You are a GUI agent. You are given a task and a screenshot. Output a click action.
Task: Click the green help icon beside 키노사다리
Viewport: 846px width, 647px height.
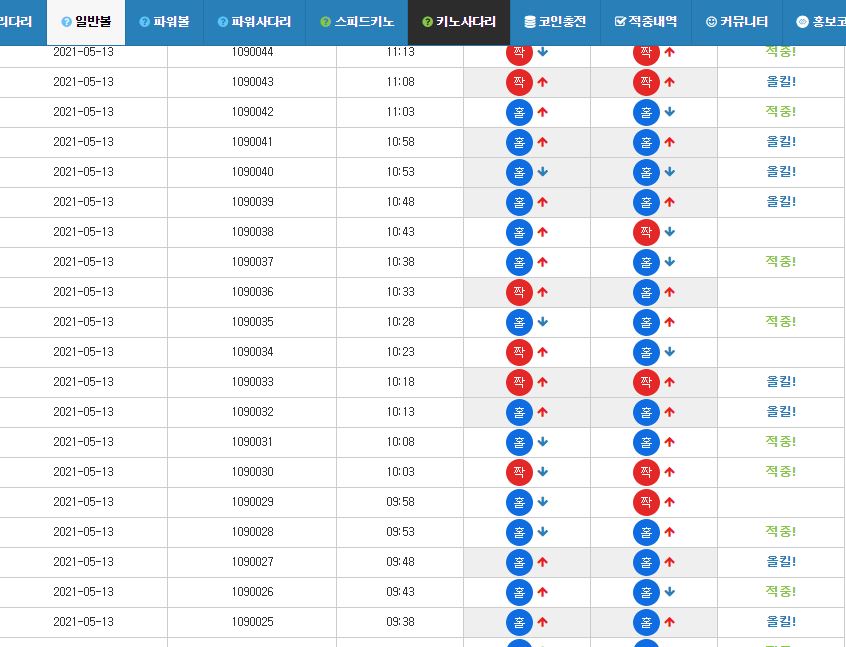pos(427,22)
